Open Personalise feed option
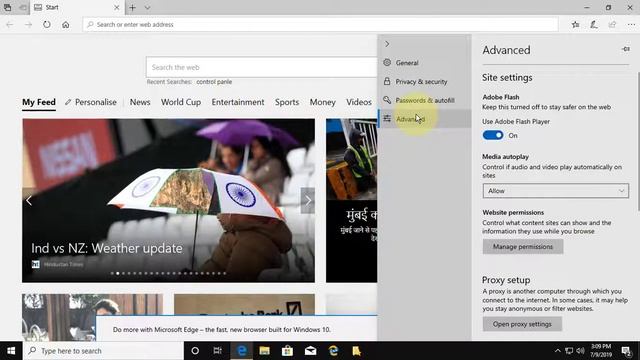 pos(91,102)
